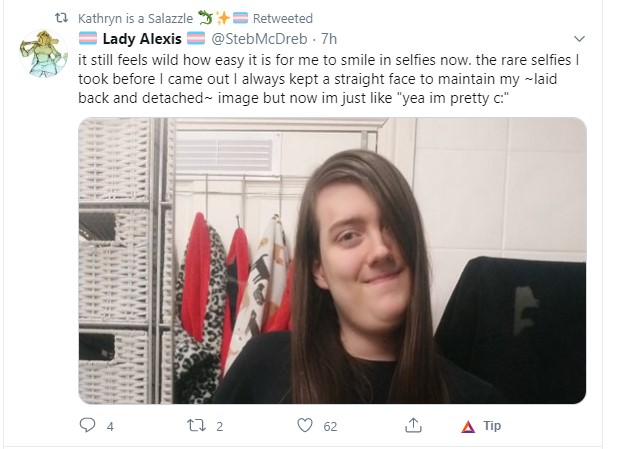Open the 4 replies count

pos(110,427)
